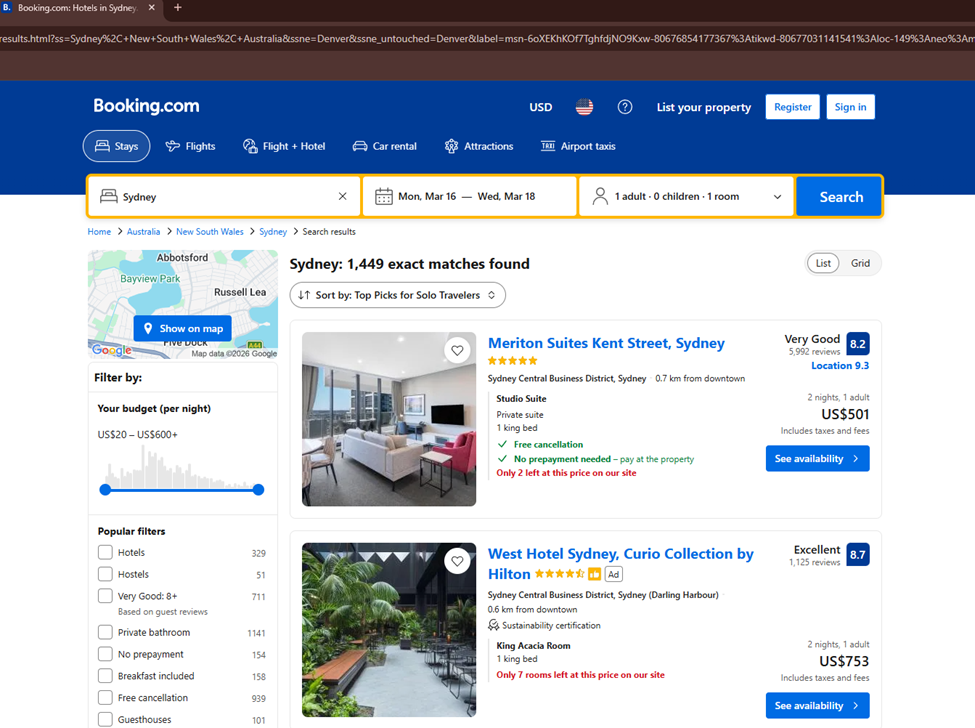Click the budget price histogram
Image resolution: width=975 pixels, height=728 pixels.
tap(180, 466)
